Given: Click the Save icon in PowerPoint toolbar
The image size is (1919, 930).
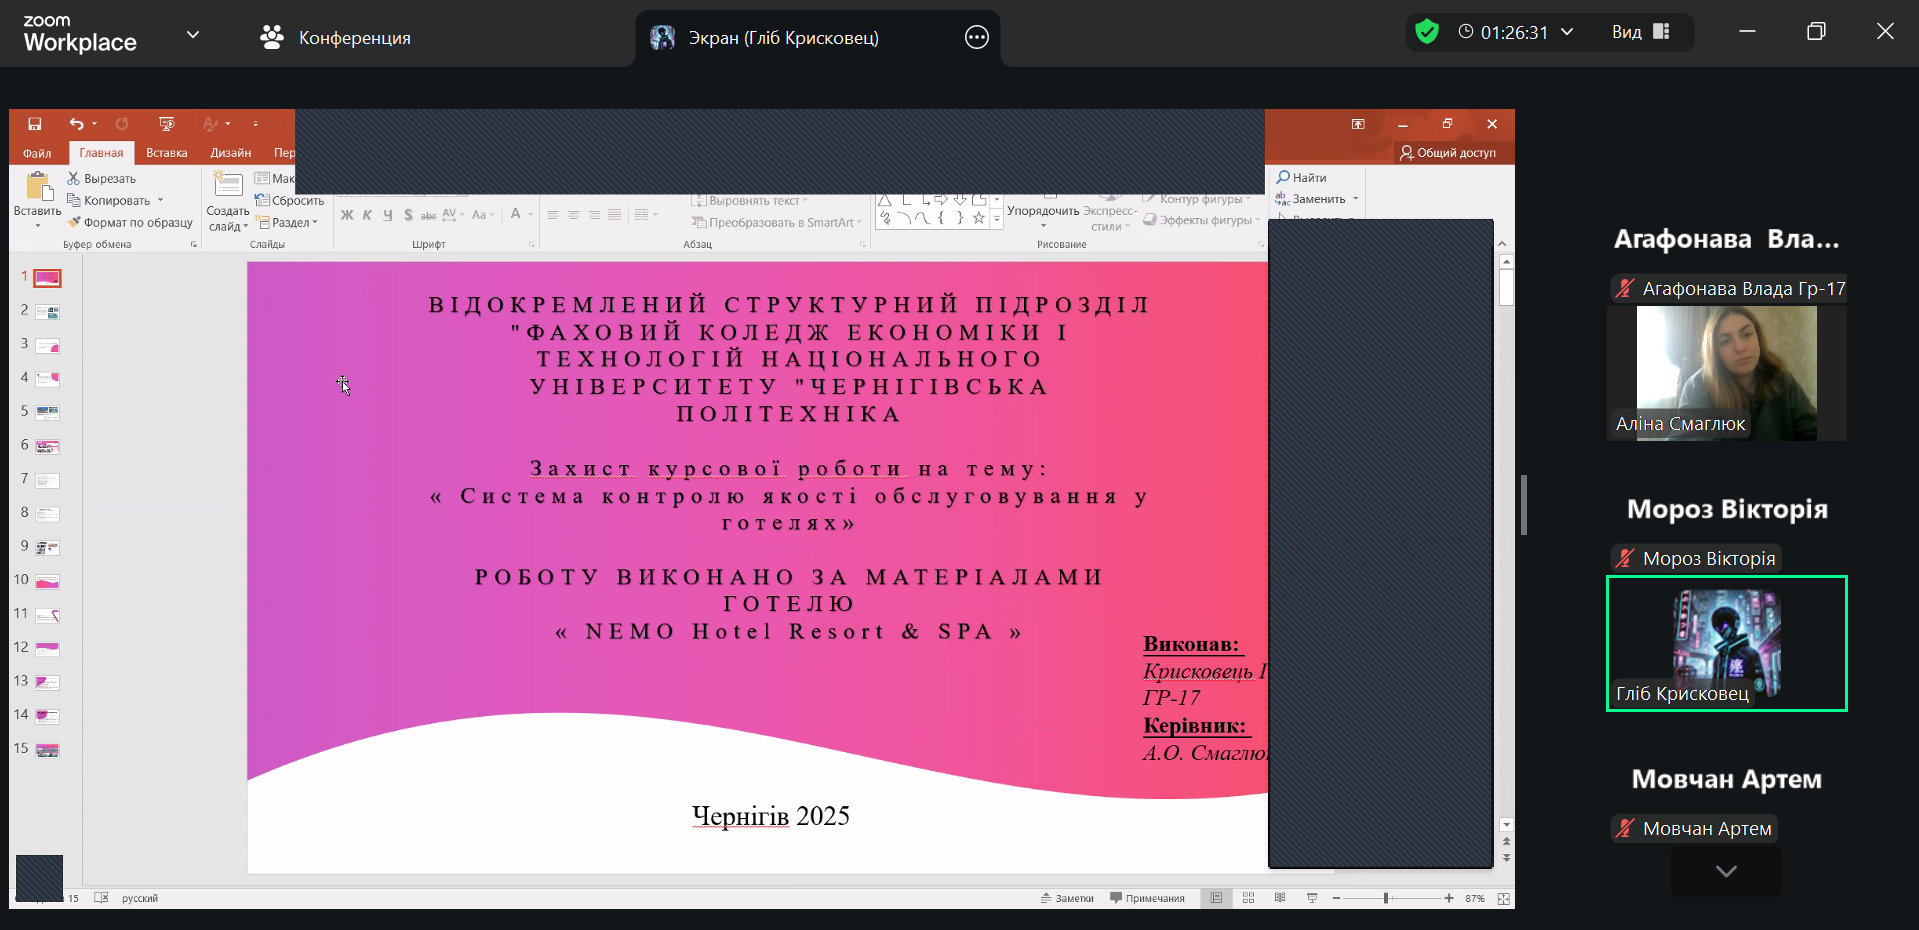Looking at the screenshot, I should click(35, 124).
